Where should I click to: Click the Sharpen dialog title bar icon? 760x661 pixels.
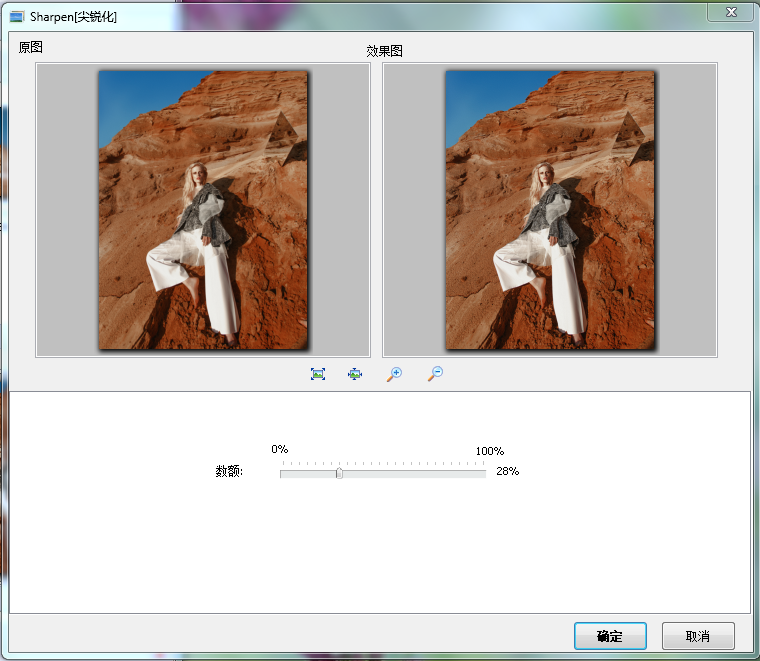click(17, 17)
